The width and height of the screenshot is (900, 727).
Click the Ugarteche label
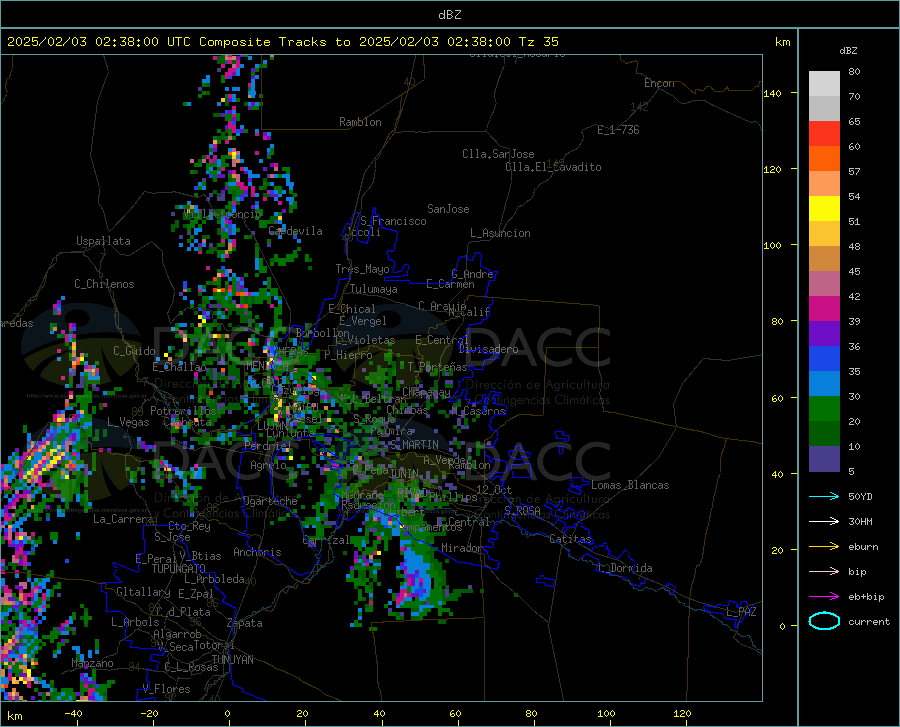pos(270,501)
